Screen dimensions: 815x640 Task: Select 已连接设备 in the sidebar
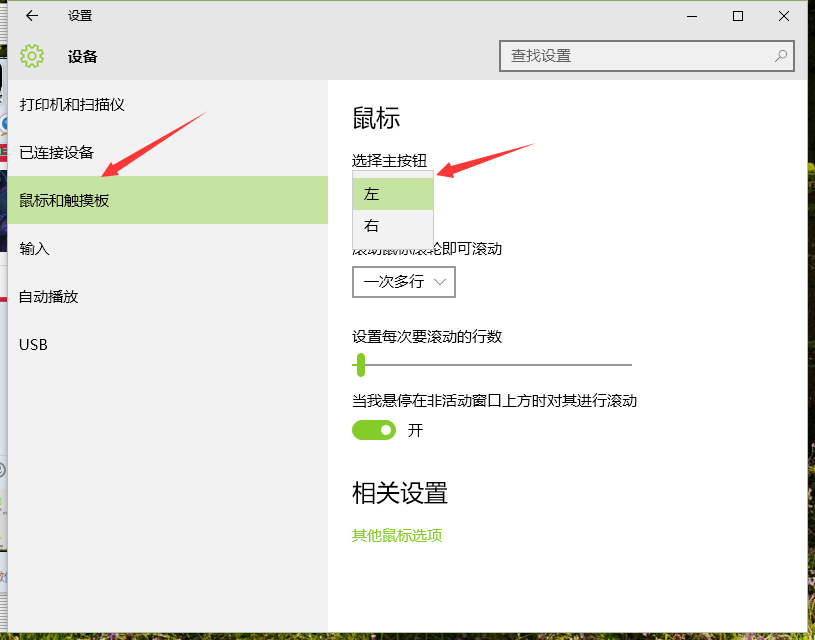point(55,152)
